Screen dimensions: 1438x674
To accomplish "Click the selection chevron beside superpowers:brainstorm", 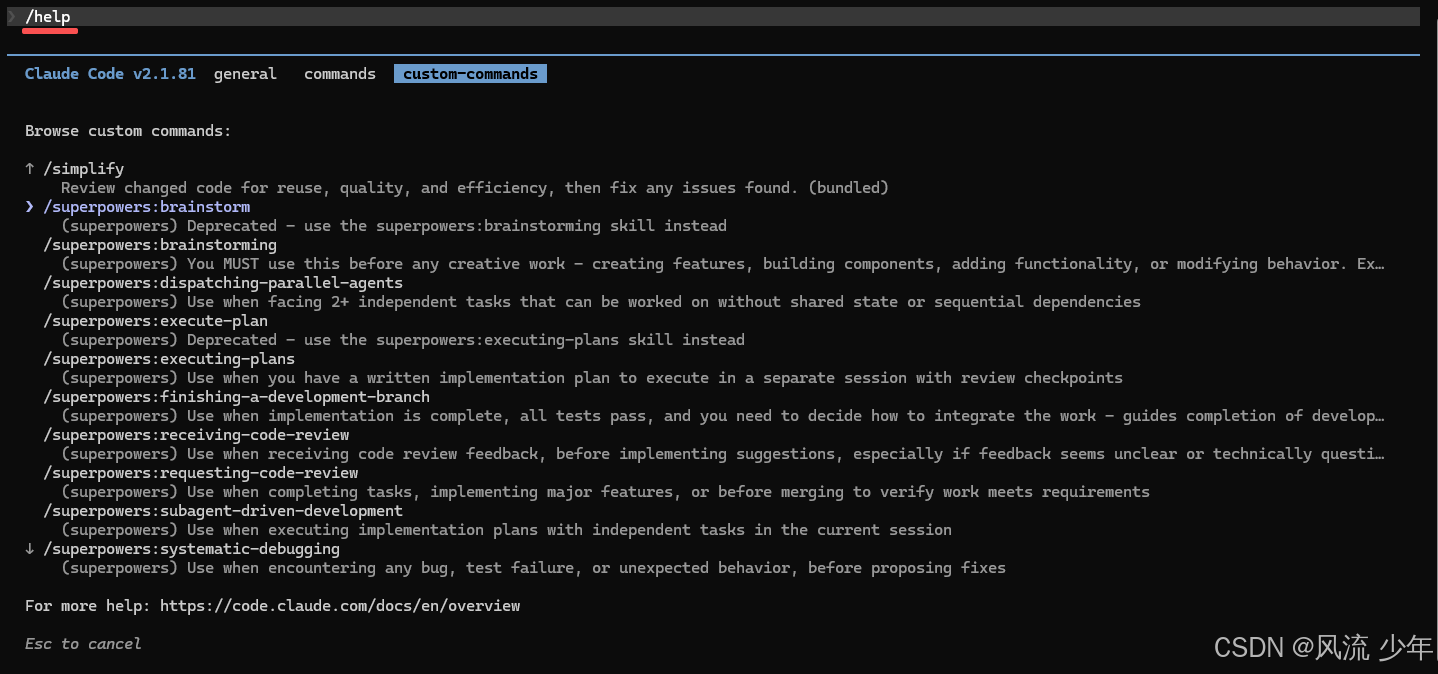I will pyautogui.click(x=30, y=207).
